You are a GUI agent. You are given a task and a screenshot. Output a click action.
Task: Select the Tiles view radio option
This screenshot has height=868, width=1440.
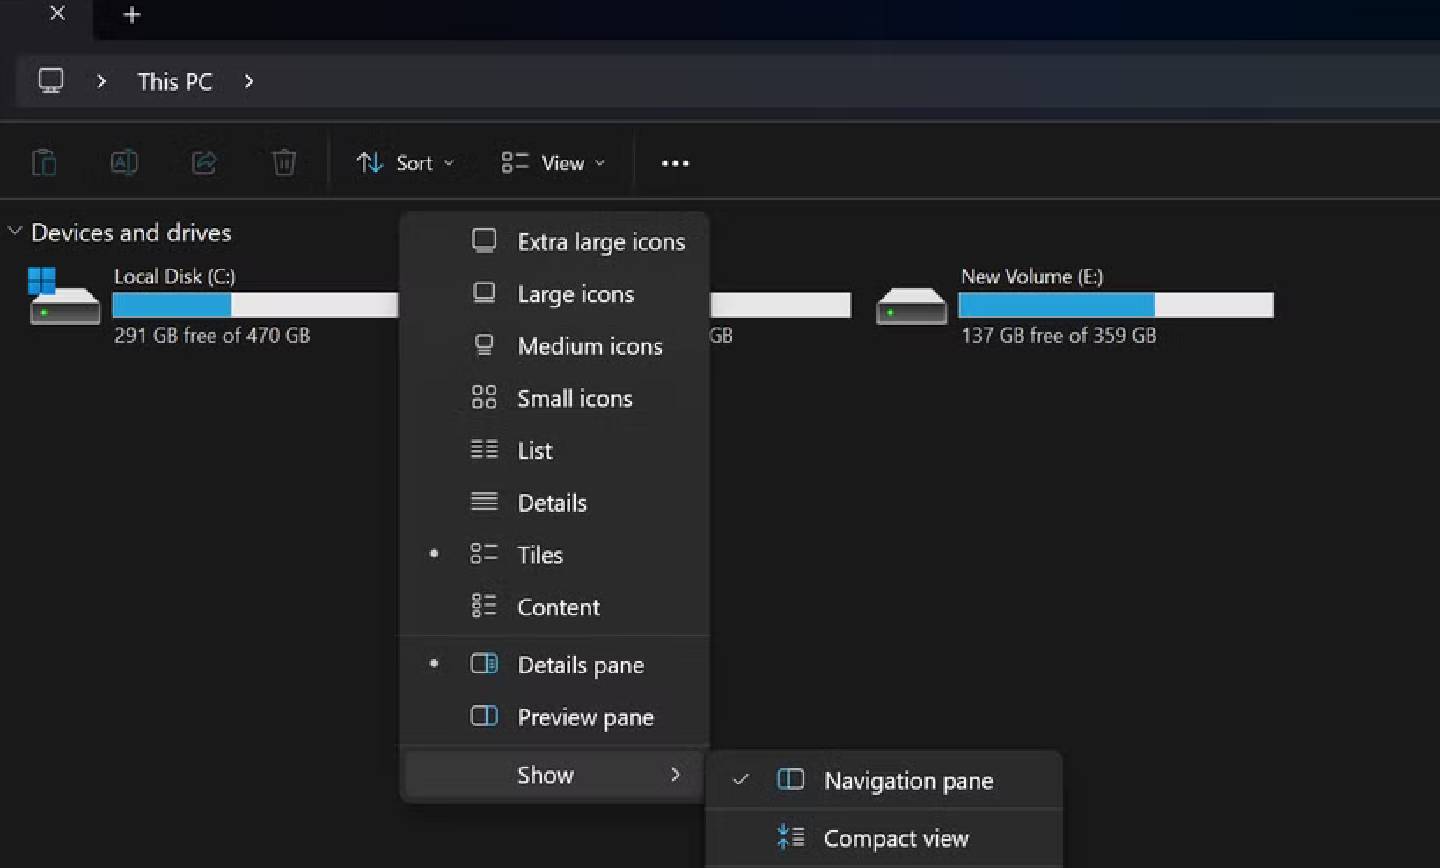tap(555, 555)
